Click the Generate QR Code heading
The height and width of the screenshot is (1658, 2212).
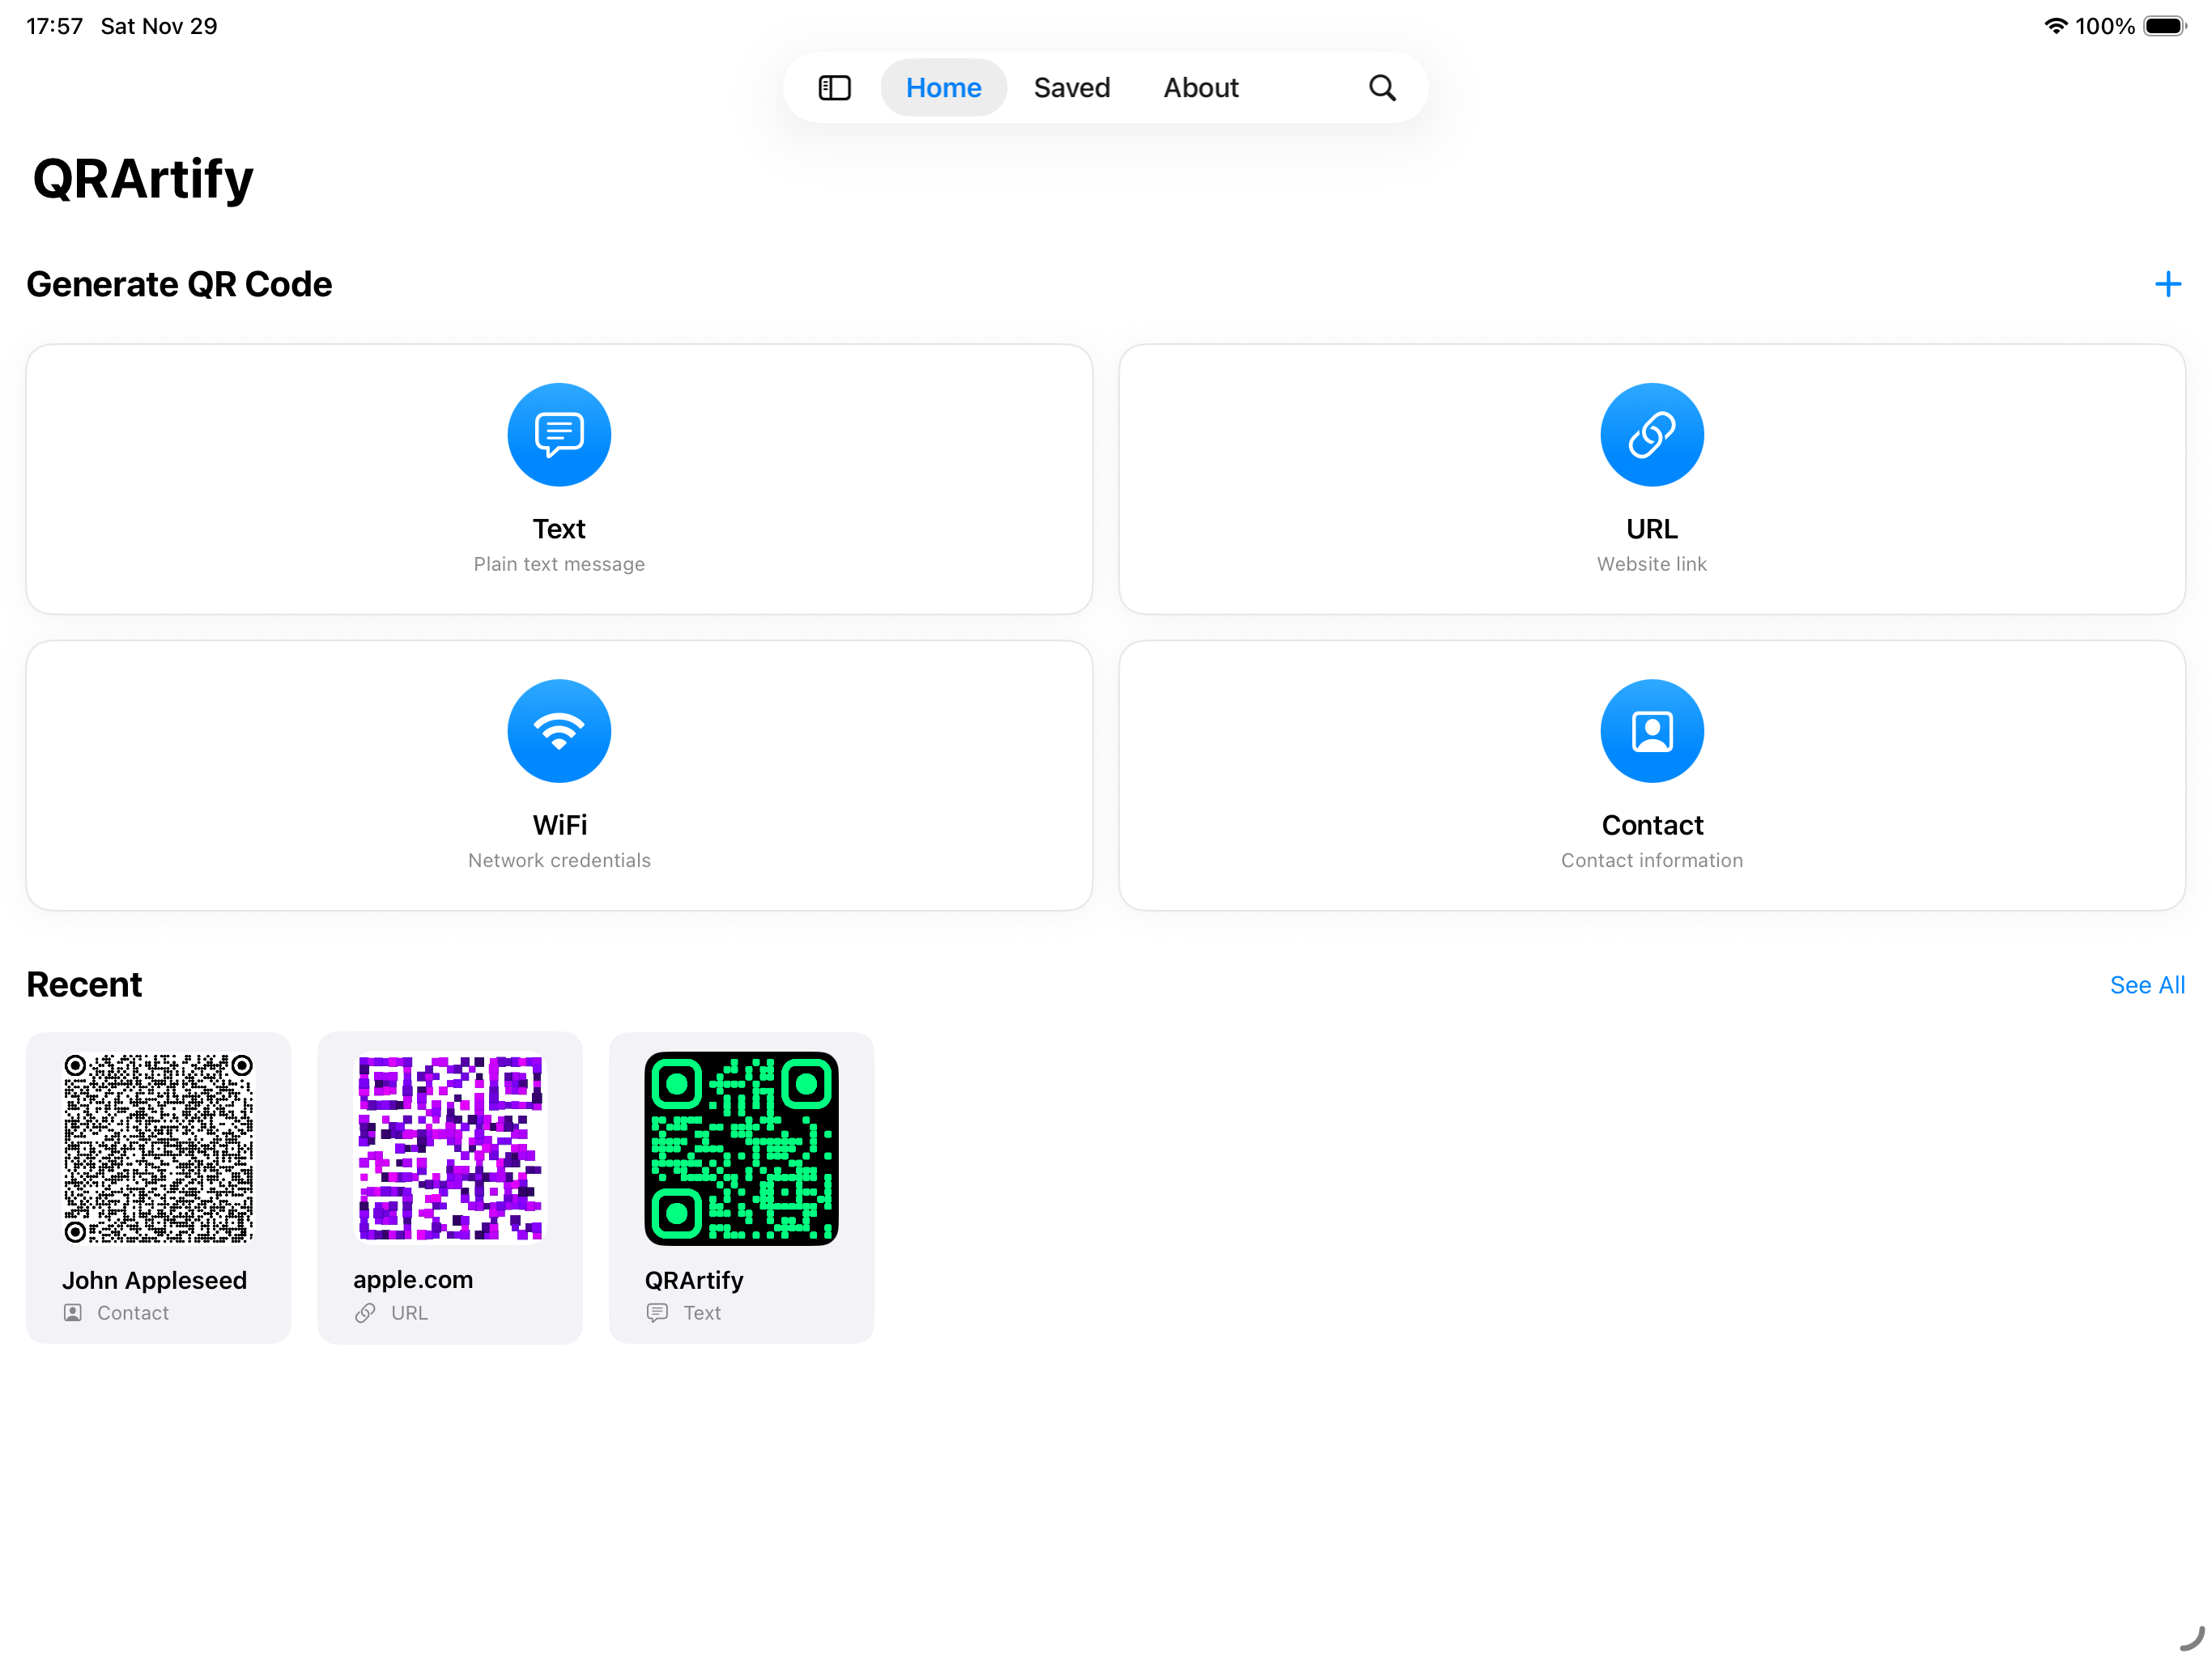tap(179, 284)
